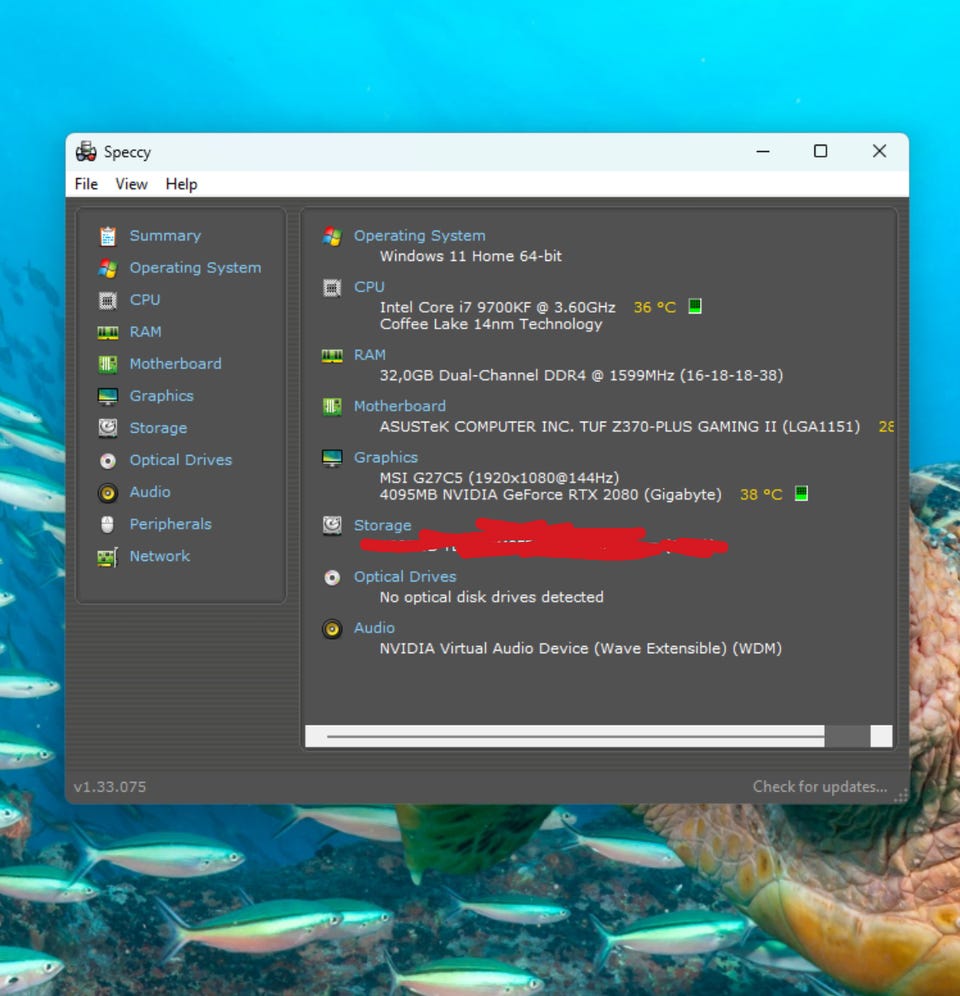
Task: Click the Speccy app icon in title bar
Action: point(86,152)
